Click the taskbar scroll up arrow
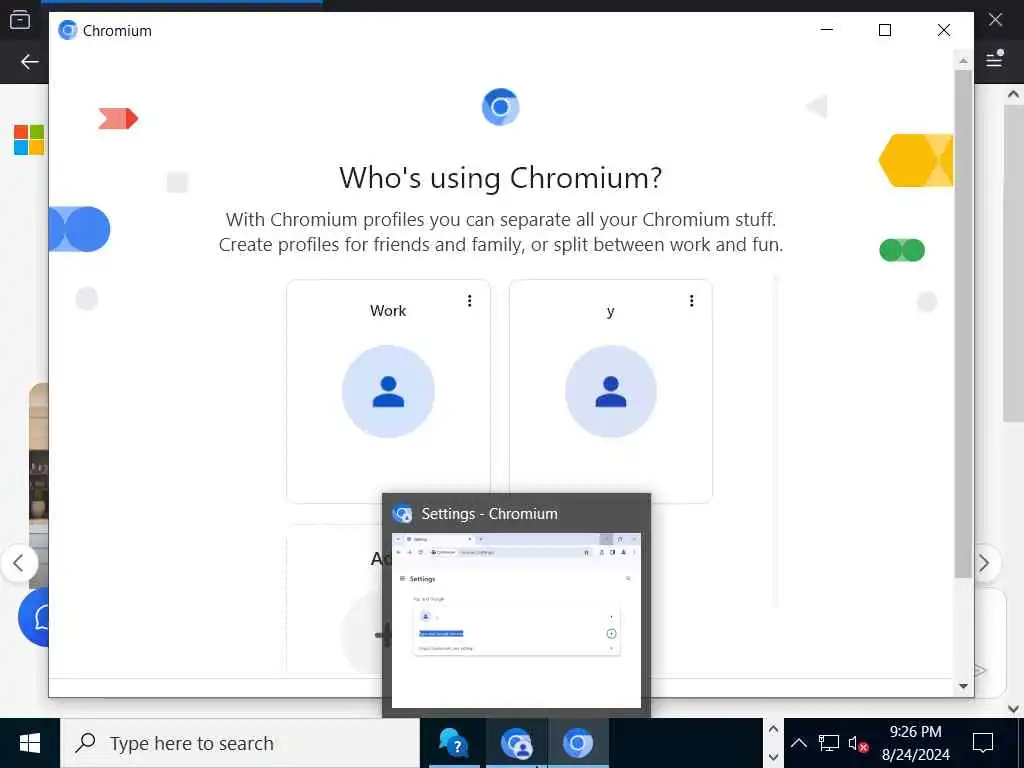The width and height of the screenshot is (1024, 768). (x=773, y=729)
